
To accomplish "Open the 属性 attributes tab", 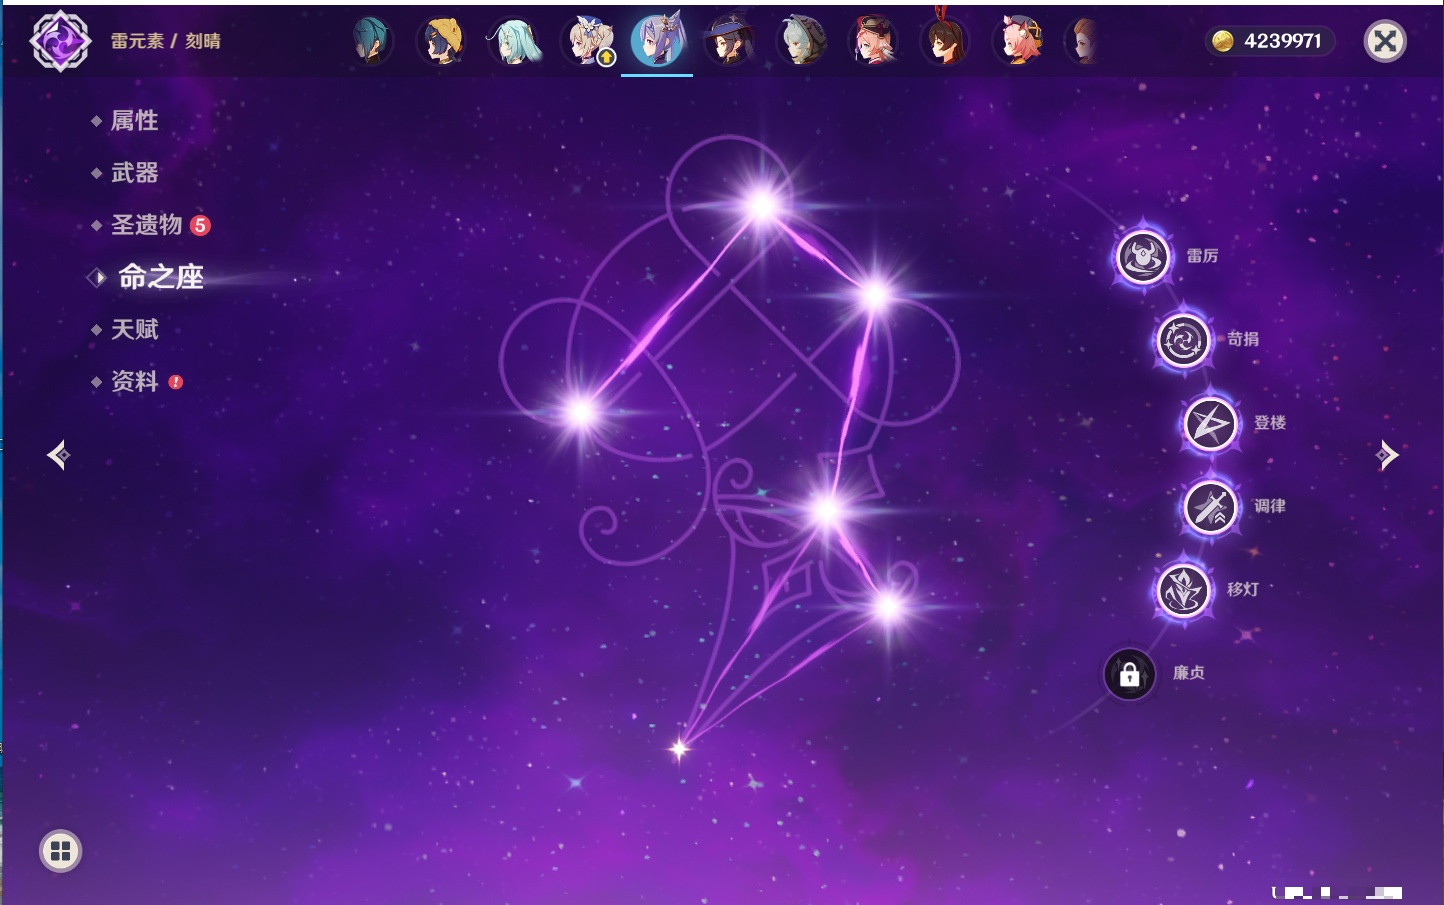I will pos(134,121).
